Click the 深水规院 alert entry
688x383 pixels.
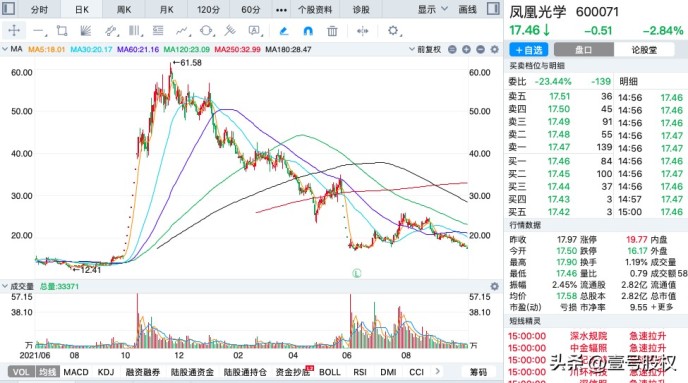coord(588,336)
